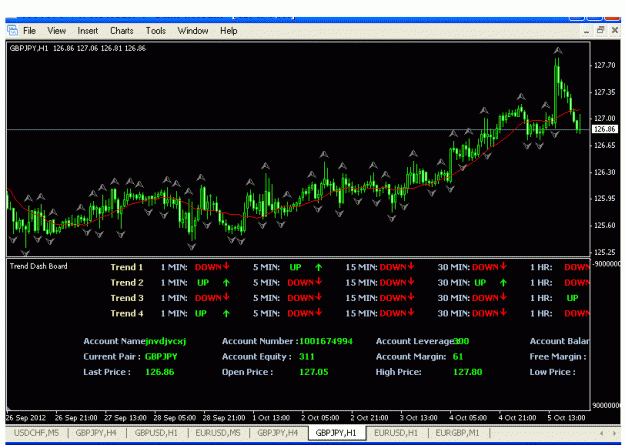This screenshot has height=445, width=625.
Task: Click the Account Margin value 61
Action: tap(458, 356)
